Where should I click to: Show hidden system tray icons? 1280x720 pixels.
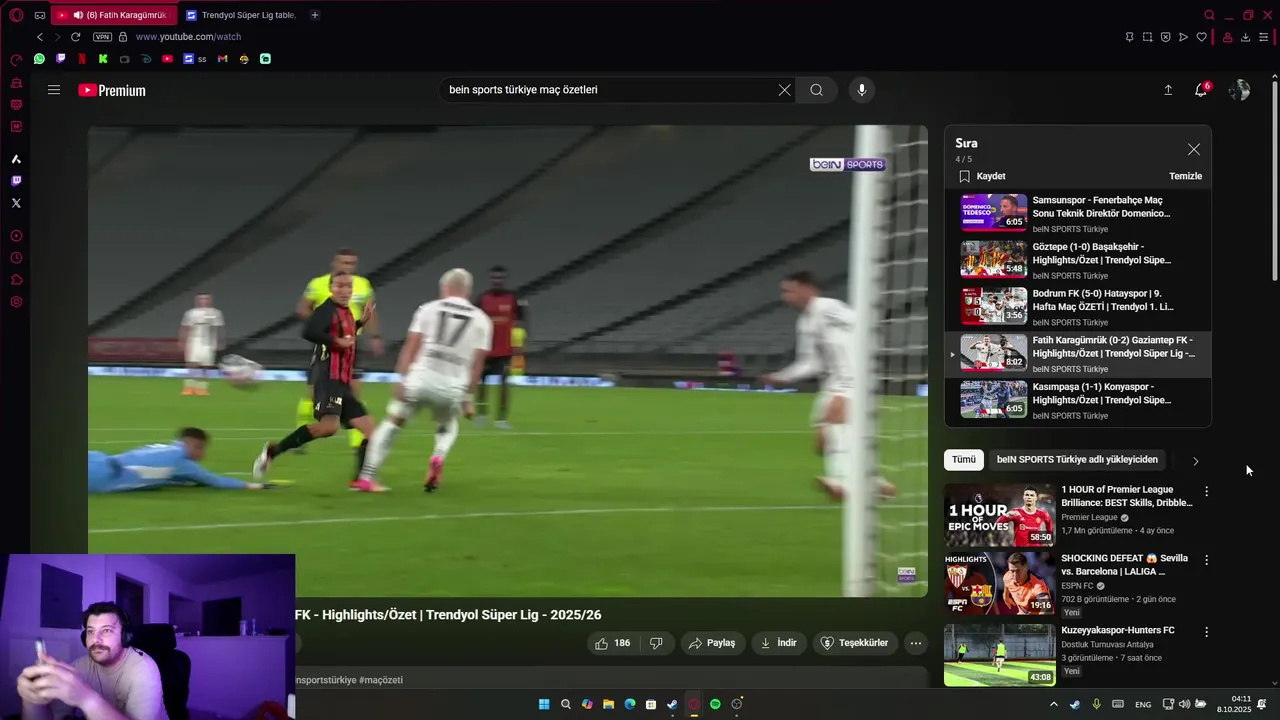tap(1053, 704)
